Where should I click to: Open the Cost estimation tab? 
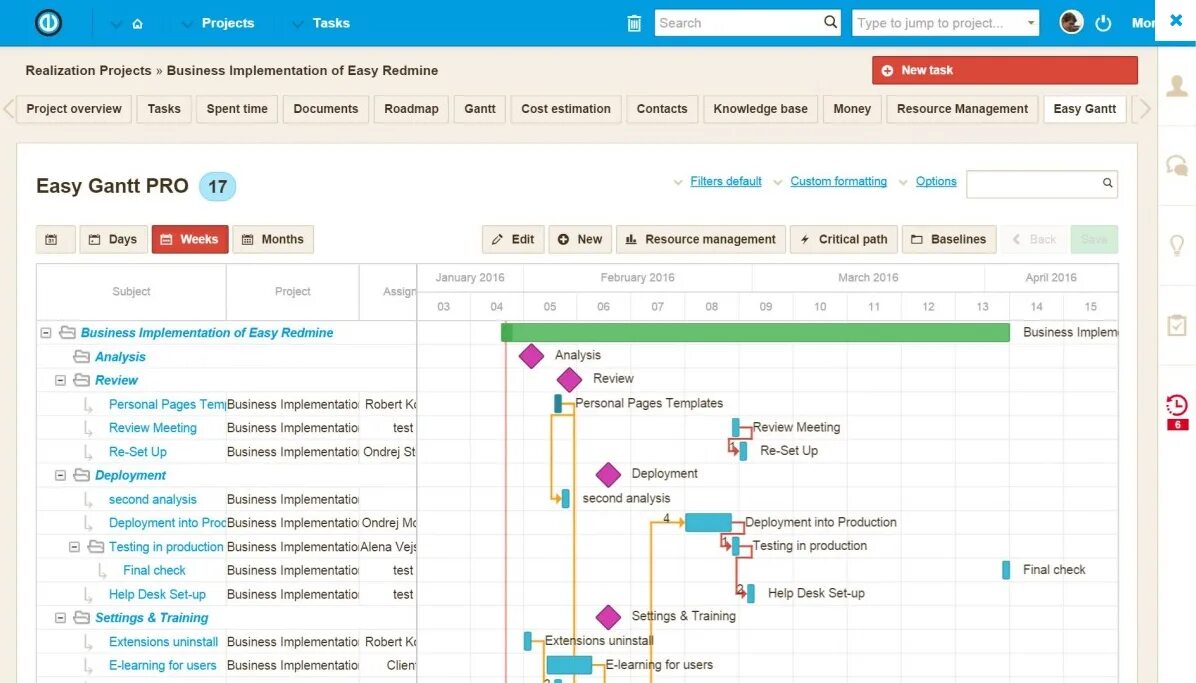(x=566, y=109)
